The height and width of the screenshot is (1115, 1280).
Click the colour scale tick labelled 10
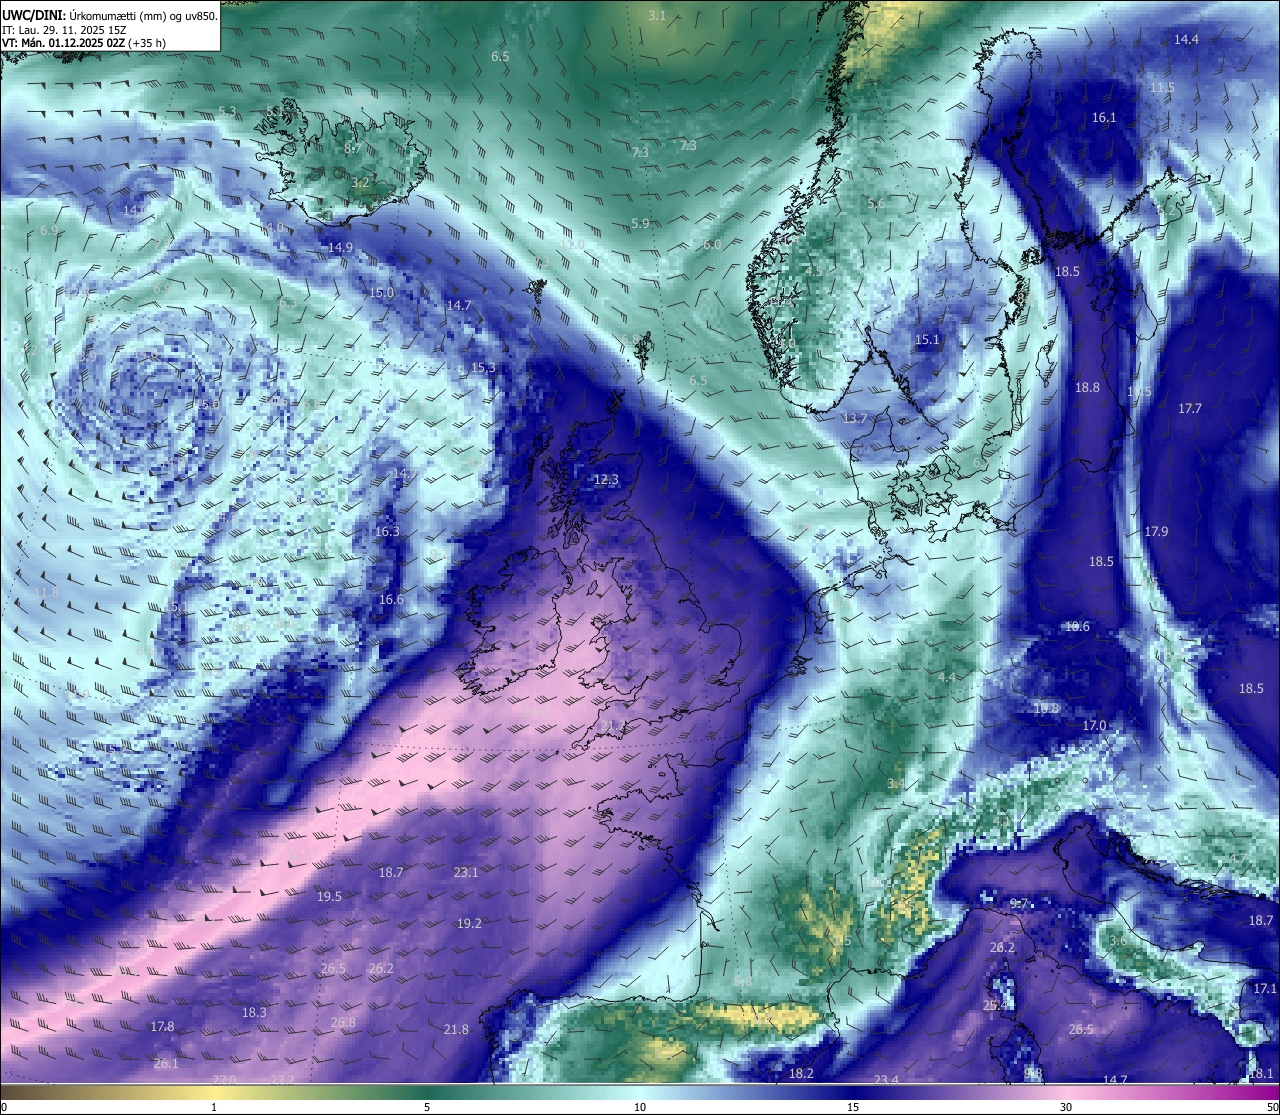tap(640, 1106)
